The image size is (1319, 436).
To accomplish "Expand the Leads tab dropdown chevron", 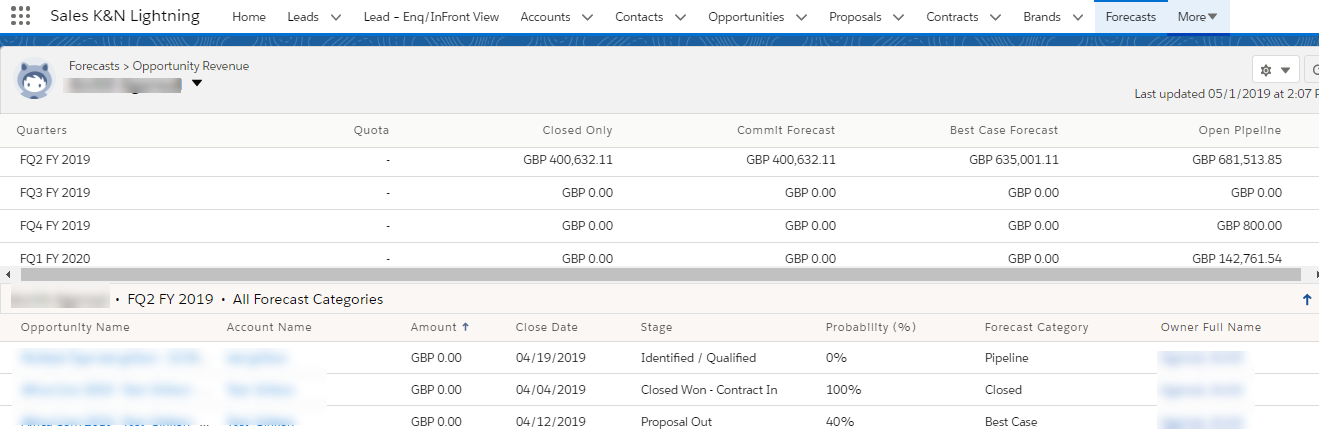I will pos(335,17).
